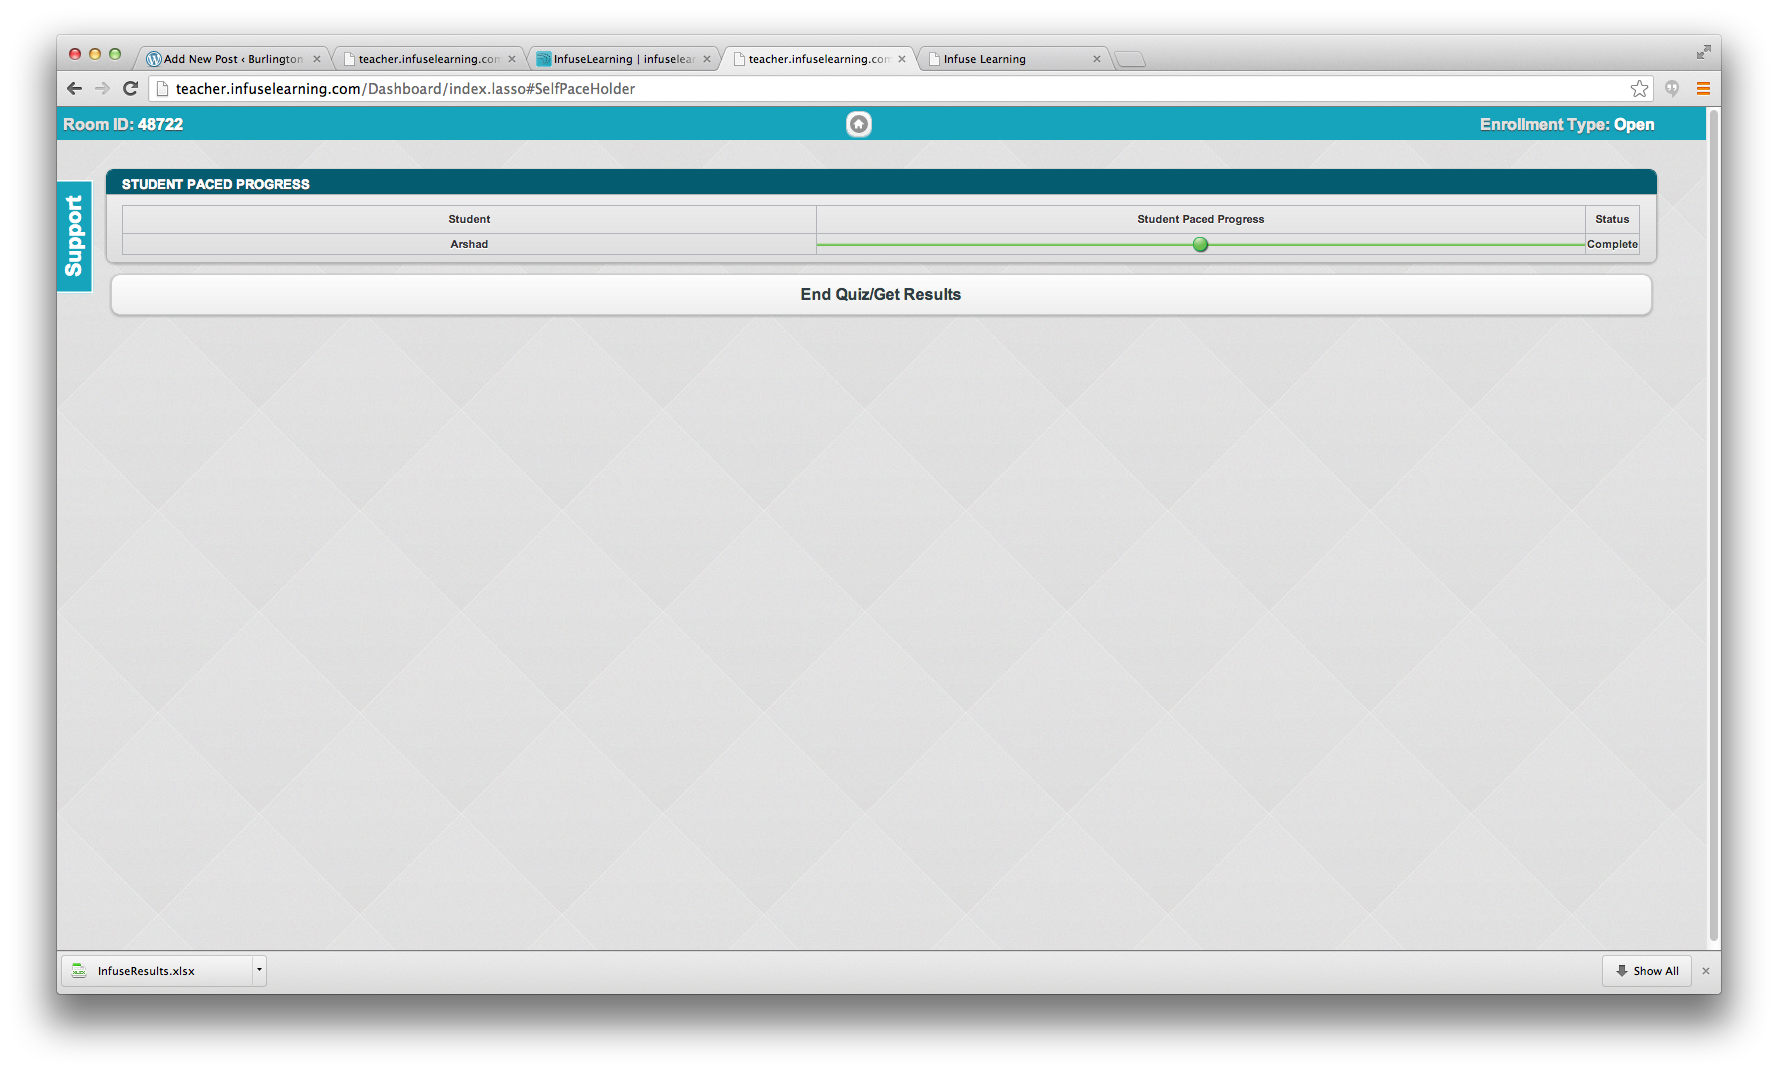Enter fullscreen using the top-right arrows icon
The image size is (1778, 1073).
[1703, 52]
